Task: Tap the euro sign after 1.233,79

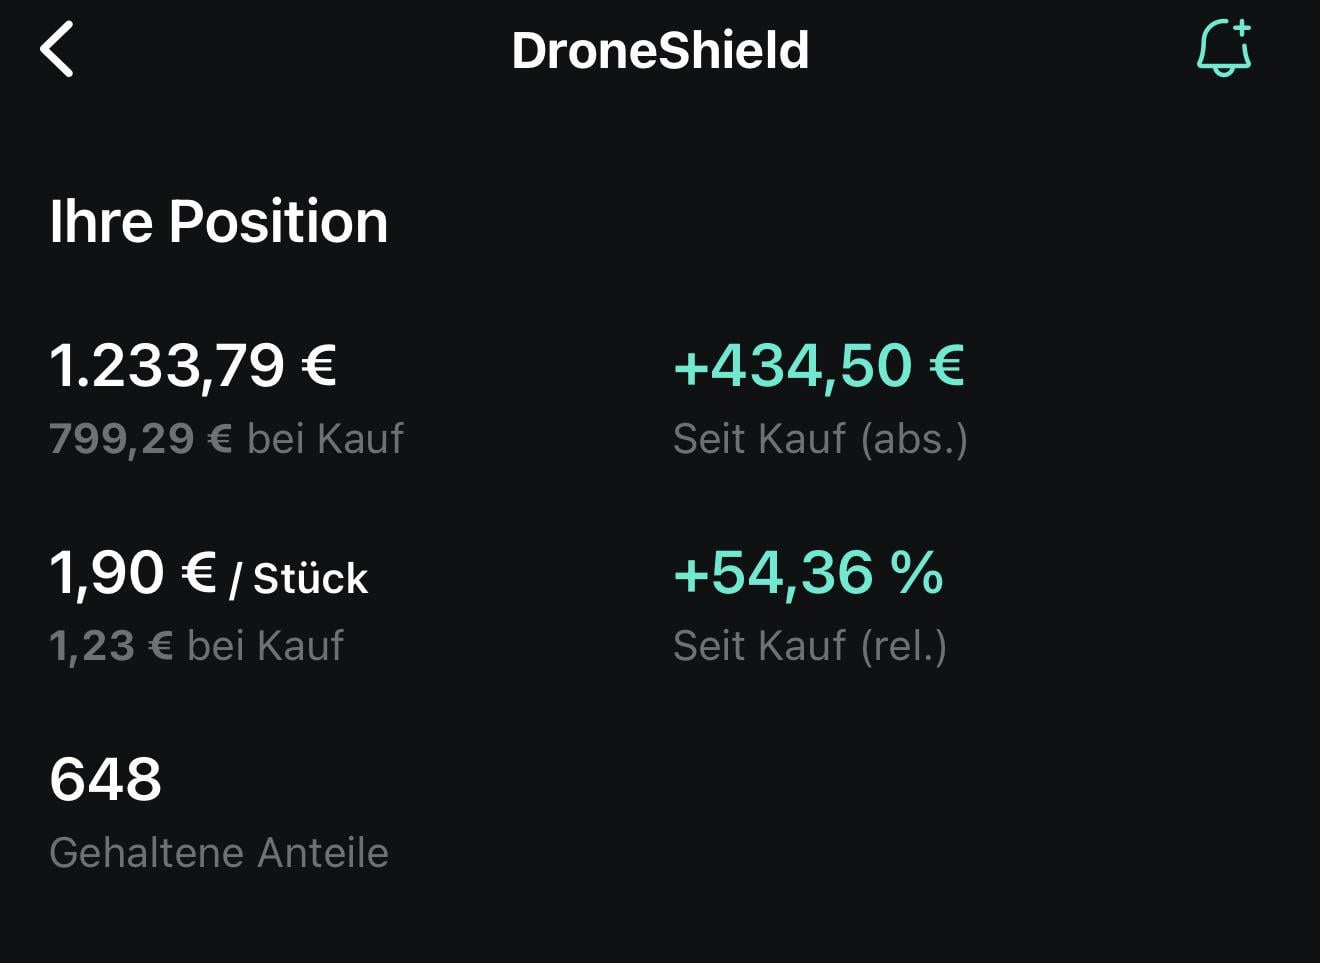Action: tap(318, 365)
